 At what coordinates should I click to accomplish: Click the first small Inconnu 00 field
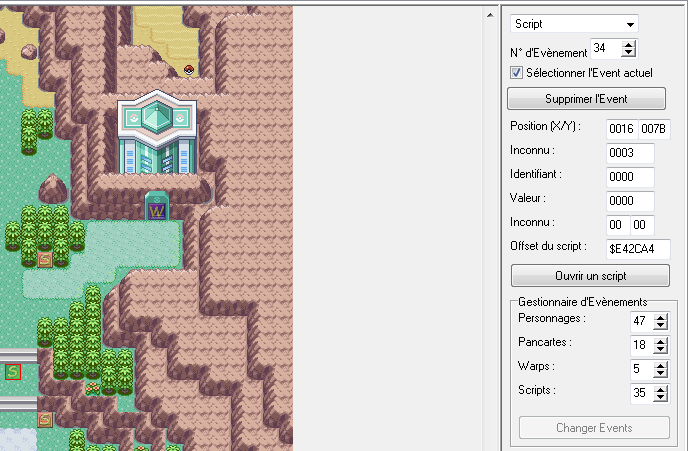[618, 225]
